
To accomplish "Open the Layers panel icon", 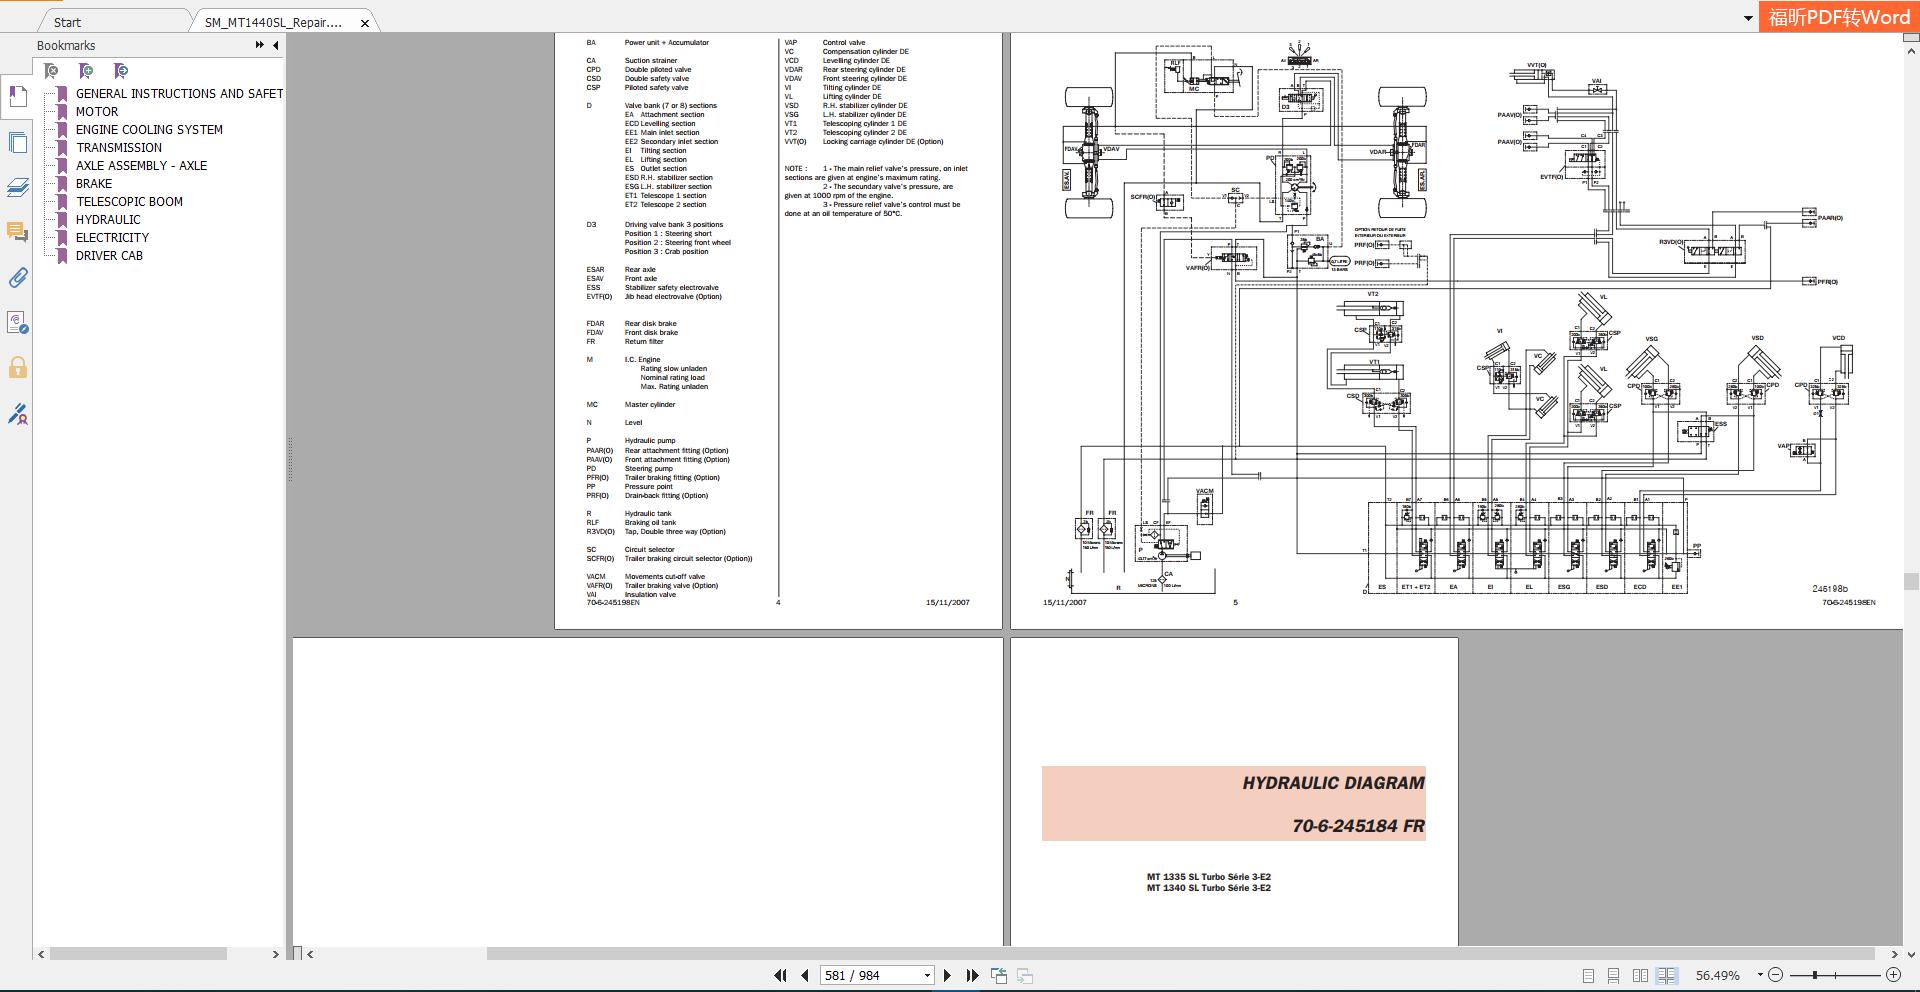I will point(17,187).
